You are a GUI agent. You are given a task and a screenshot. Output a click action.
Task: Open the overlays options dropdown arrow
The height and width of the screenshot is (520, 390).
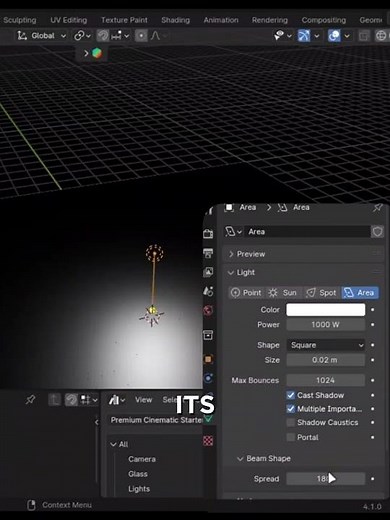pyautogui.click(x=347, y=36)
